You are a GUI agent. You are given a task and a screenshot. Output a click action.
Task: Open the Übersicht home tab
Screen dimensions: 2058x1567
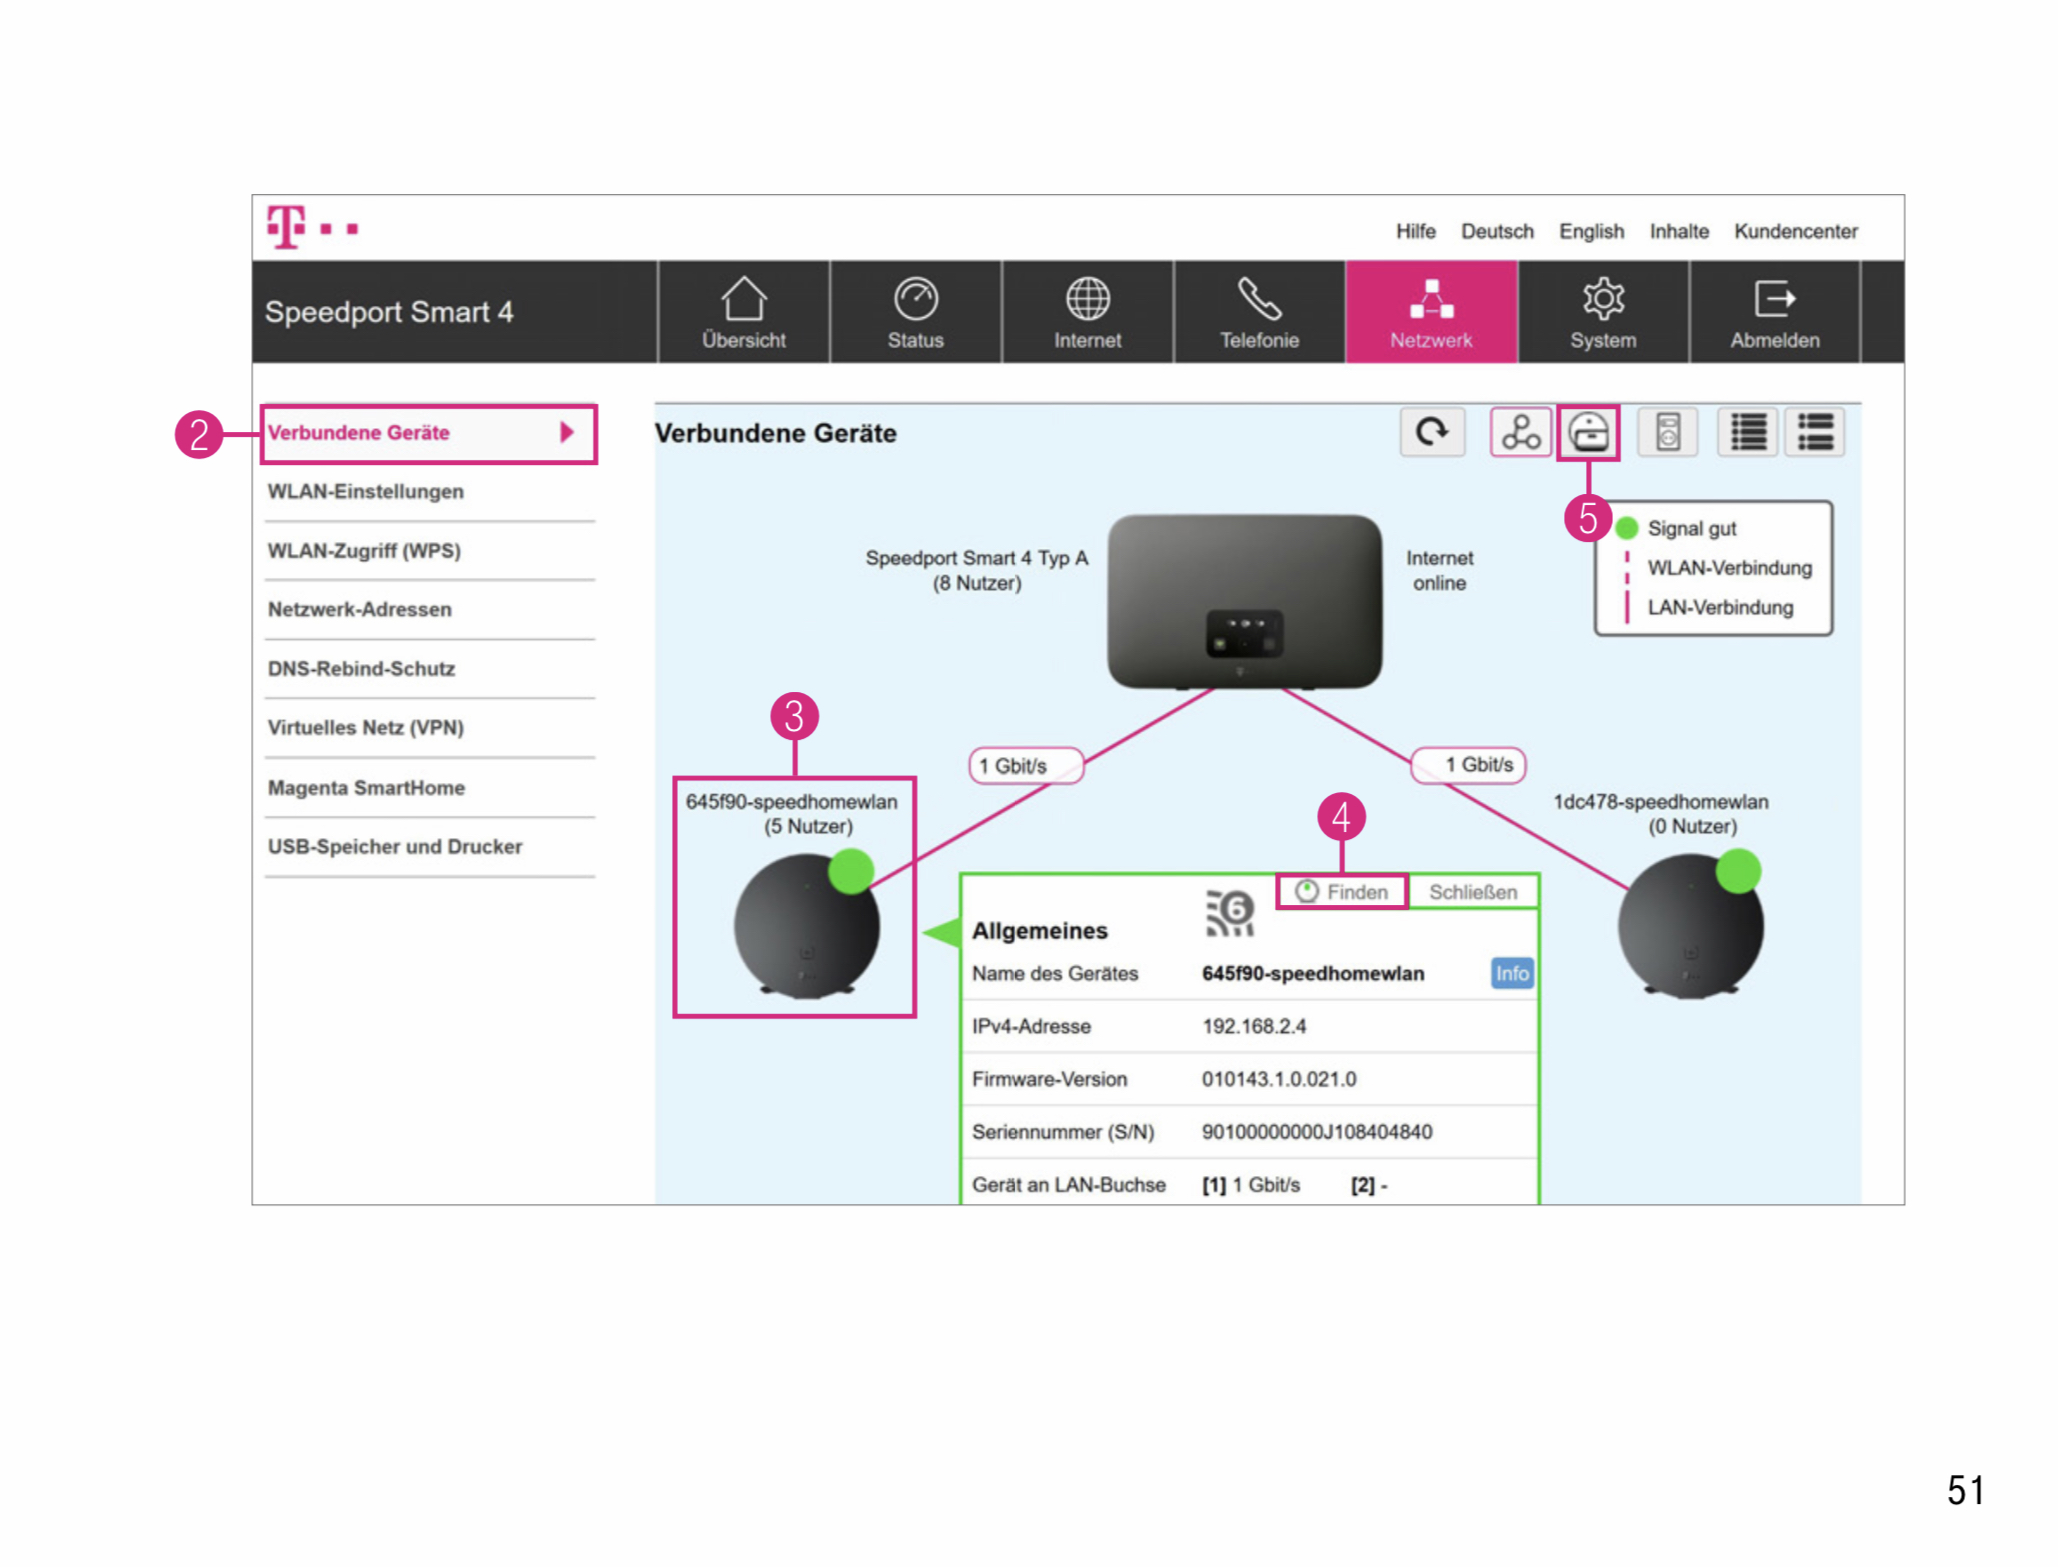pos(743,312)
